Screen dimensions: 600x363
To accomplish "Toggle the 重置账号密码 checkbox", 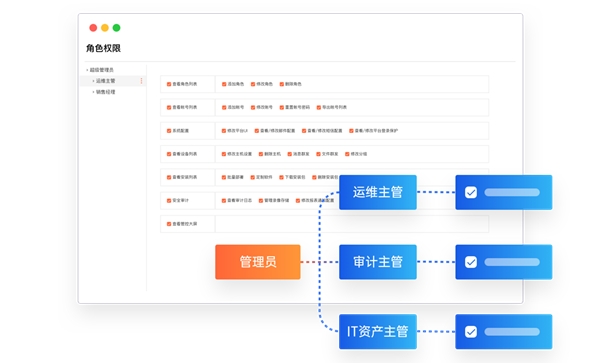I will coord(282,107).
